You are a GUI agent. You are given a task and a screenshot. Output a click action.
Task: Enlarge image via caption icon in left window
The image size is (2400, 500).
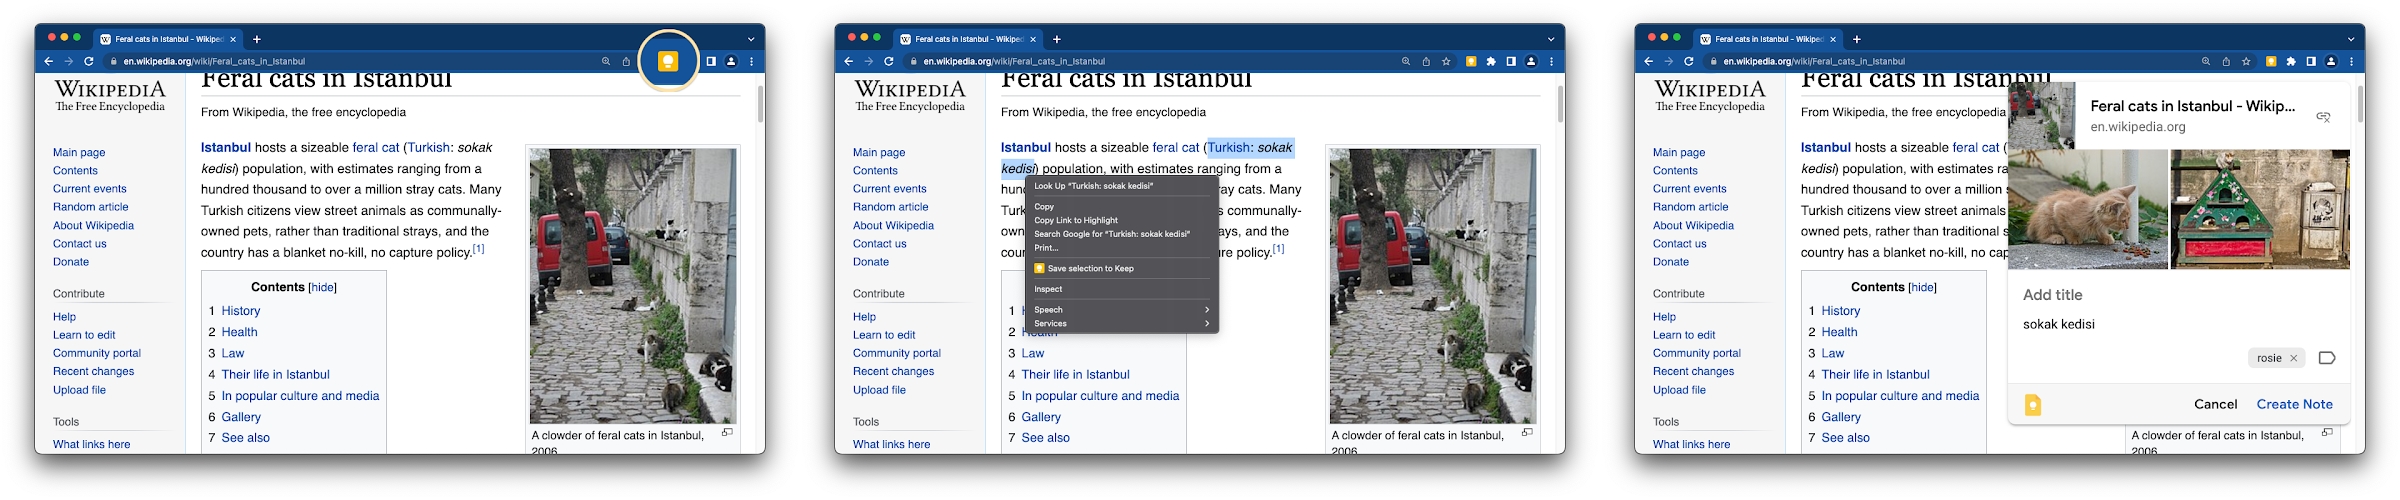(x=727, y=433)
